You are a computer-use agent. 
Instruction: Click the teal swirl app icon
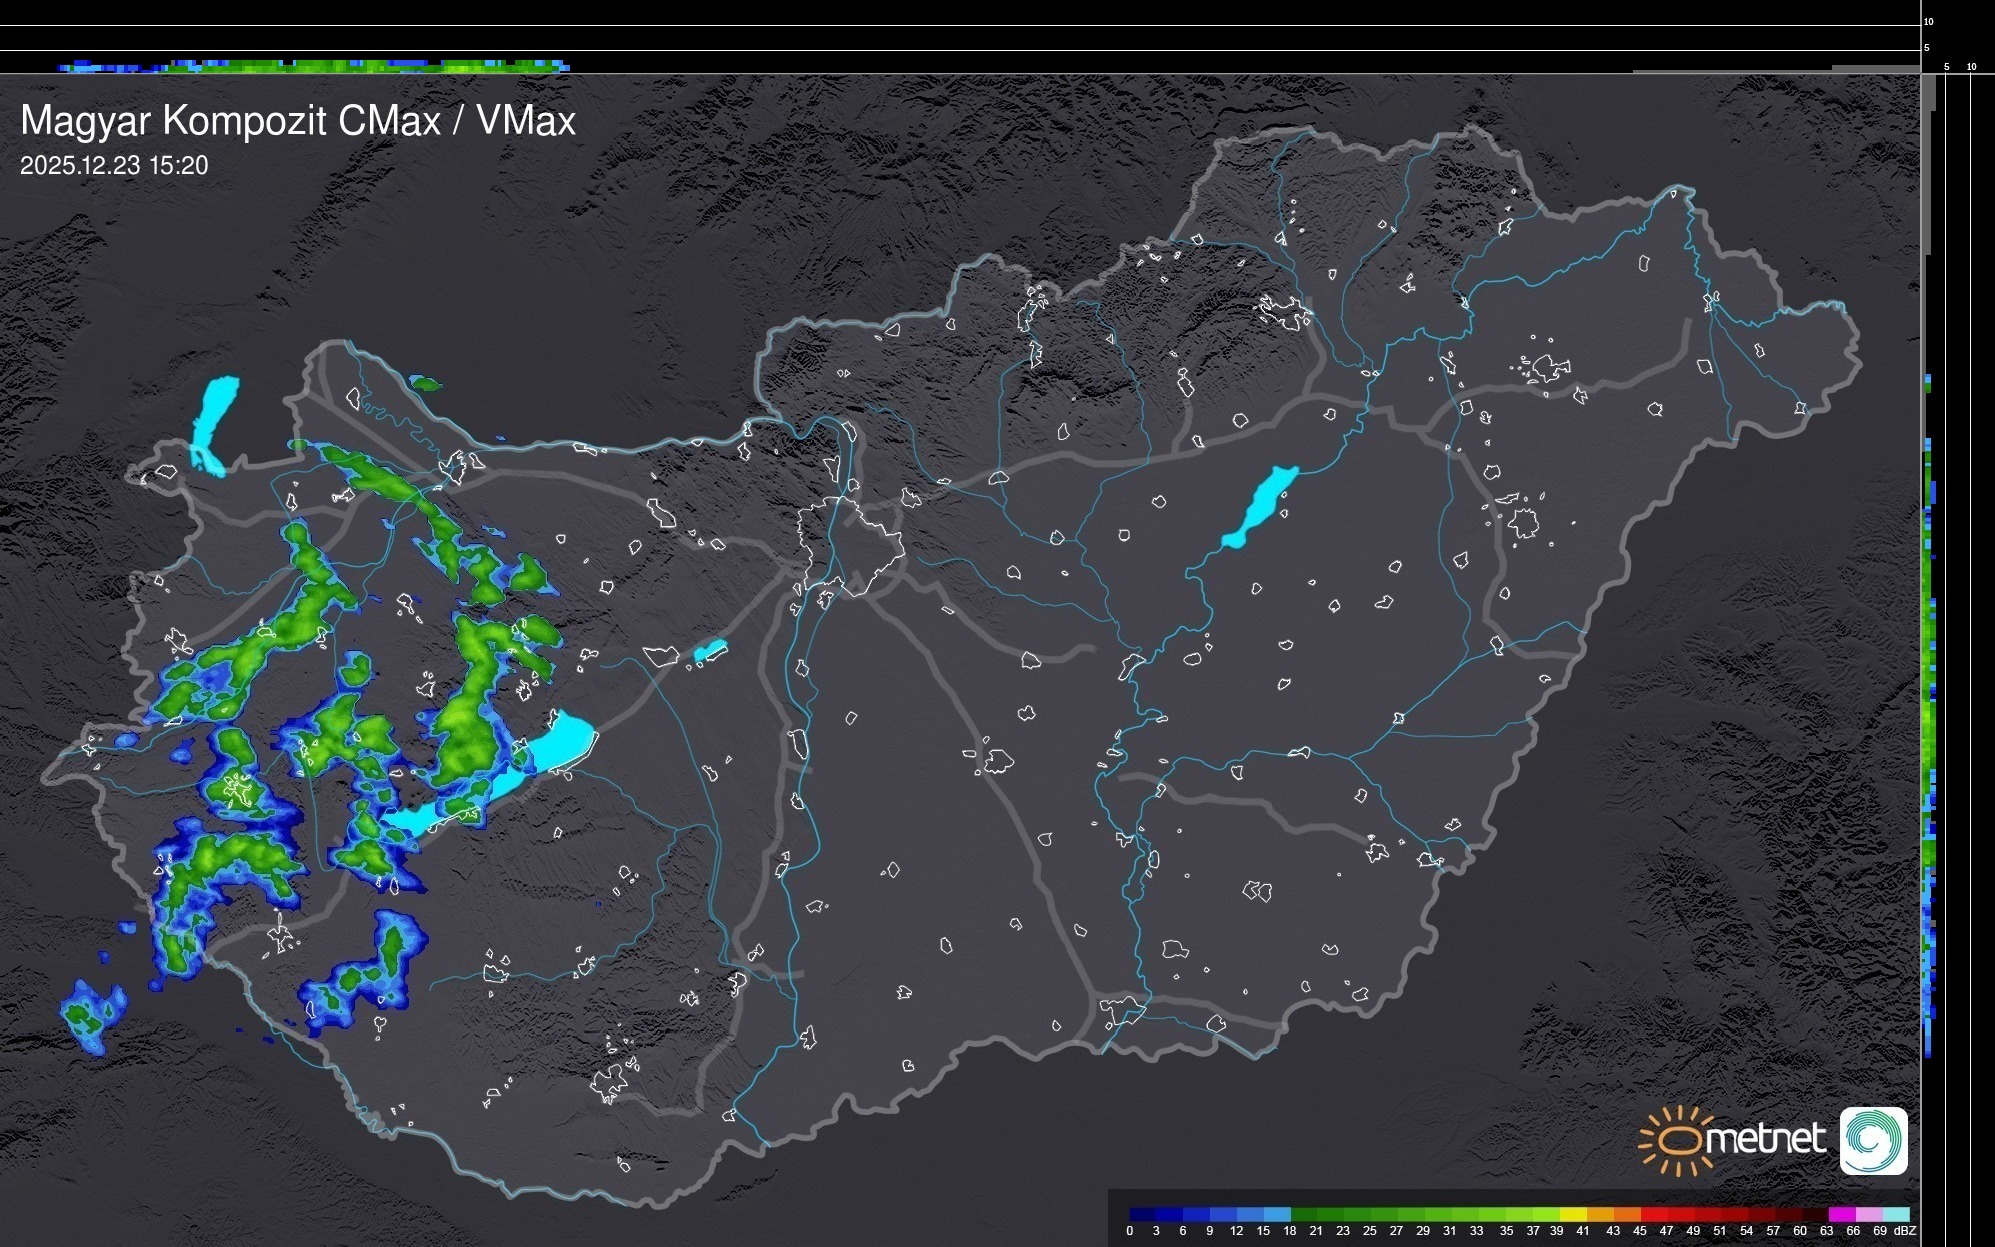coord(1873,1140)
